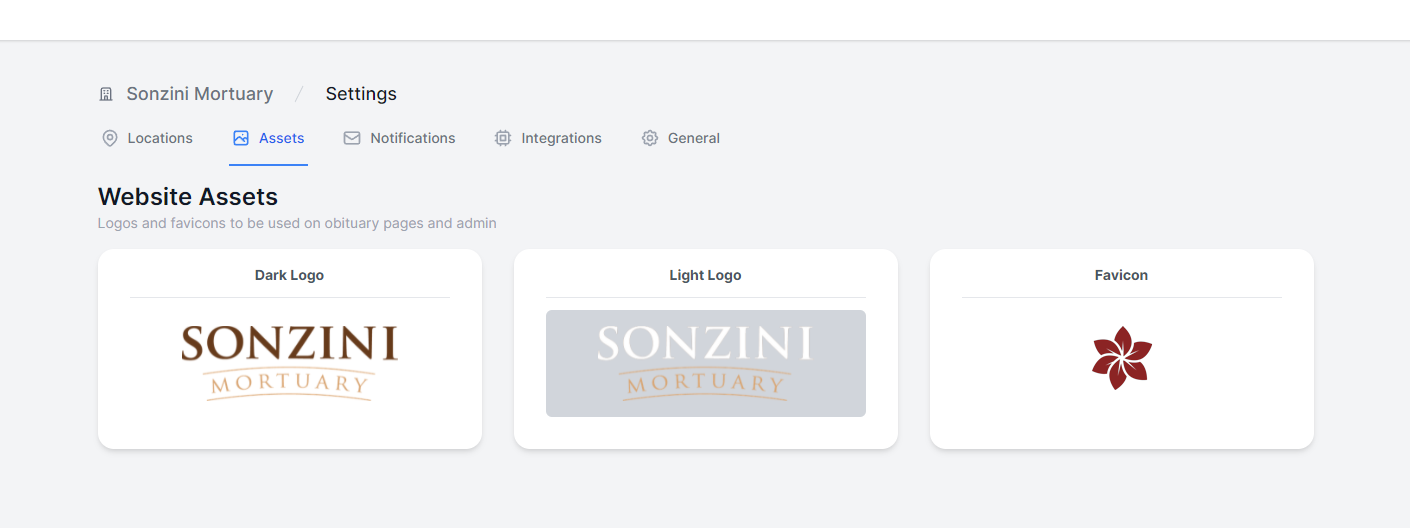Click the map pin Locations icon

(x=110, y=138)
